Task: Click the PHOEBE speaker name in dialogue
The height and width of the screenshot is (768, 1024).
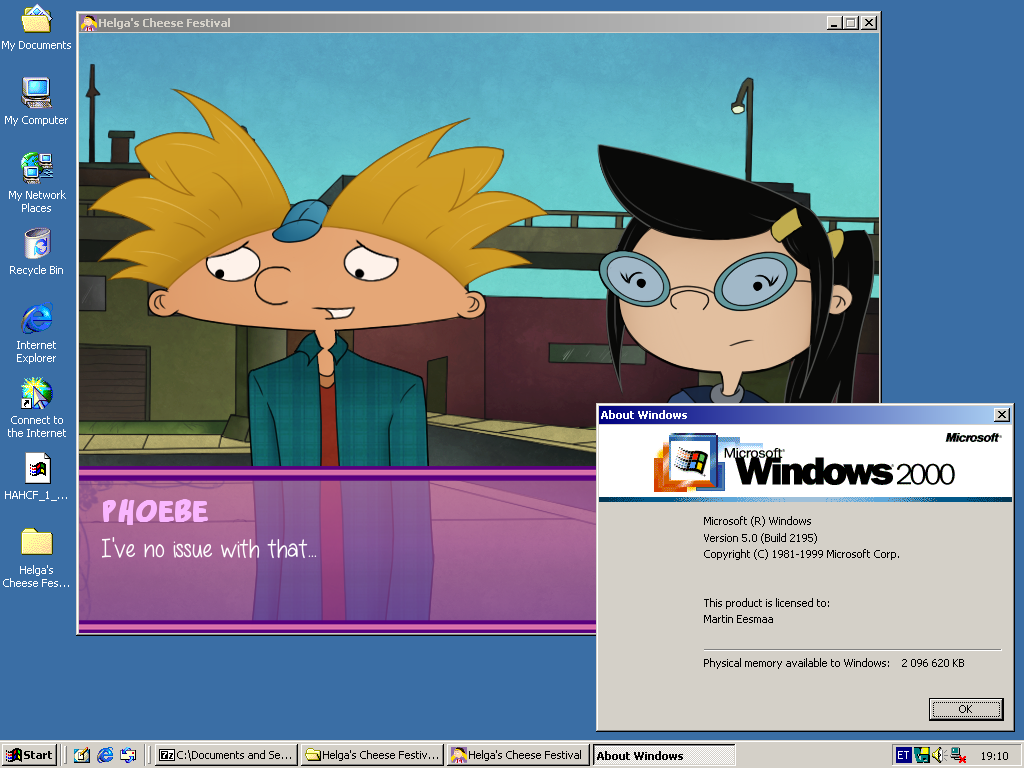Action: (x=155, y=511)
